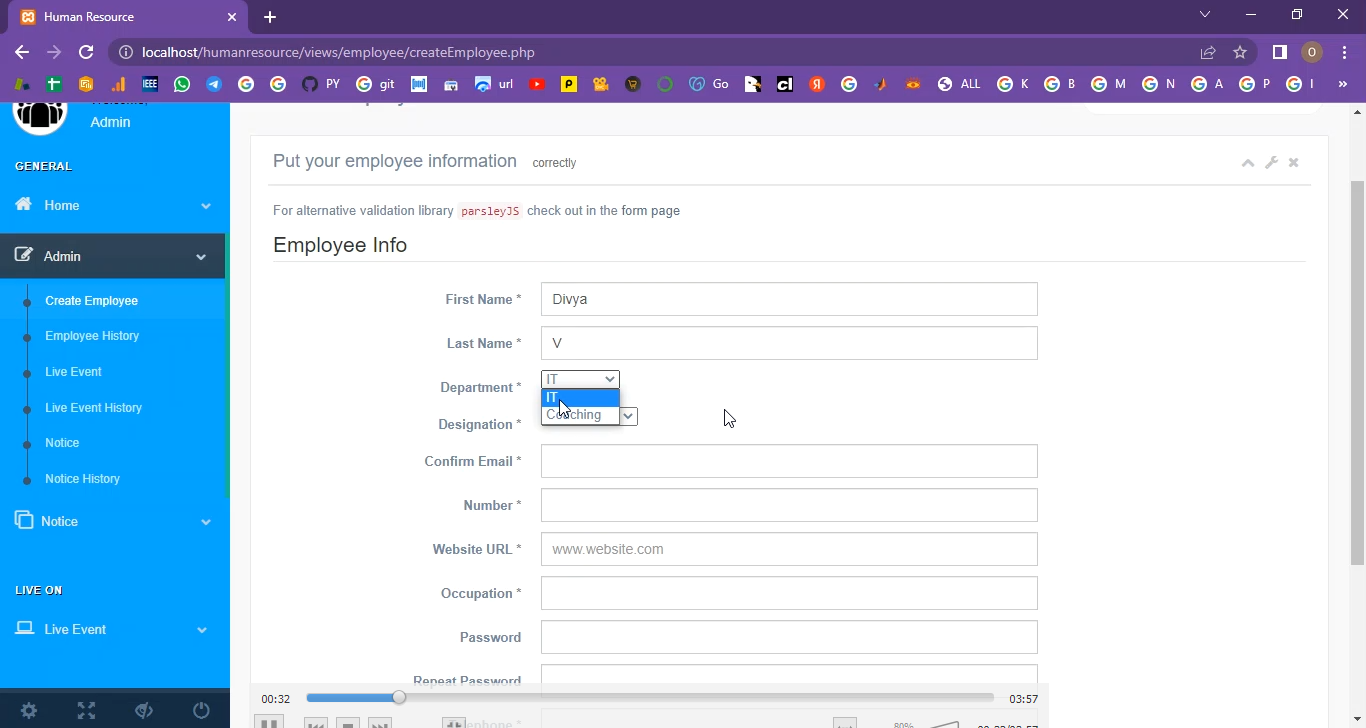Viewport: 1366px width, 728px height.
Task: Click the Confirm Email input field
Action: click(x=788, y=461)
